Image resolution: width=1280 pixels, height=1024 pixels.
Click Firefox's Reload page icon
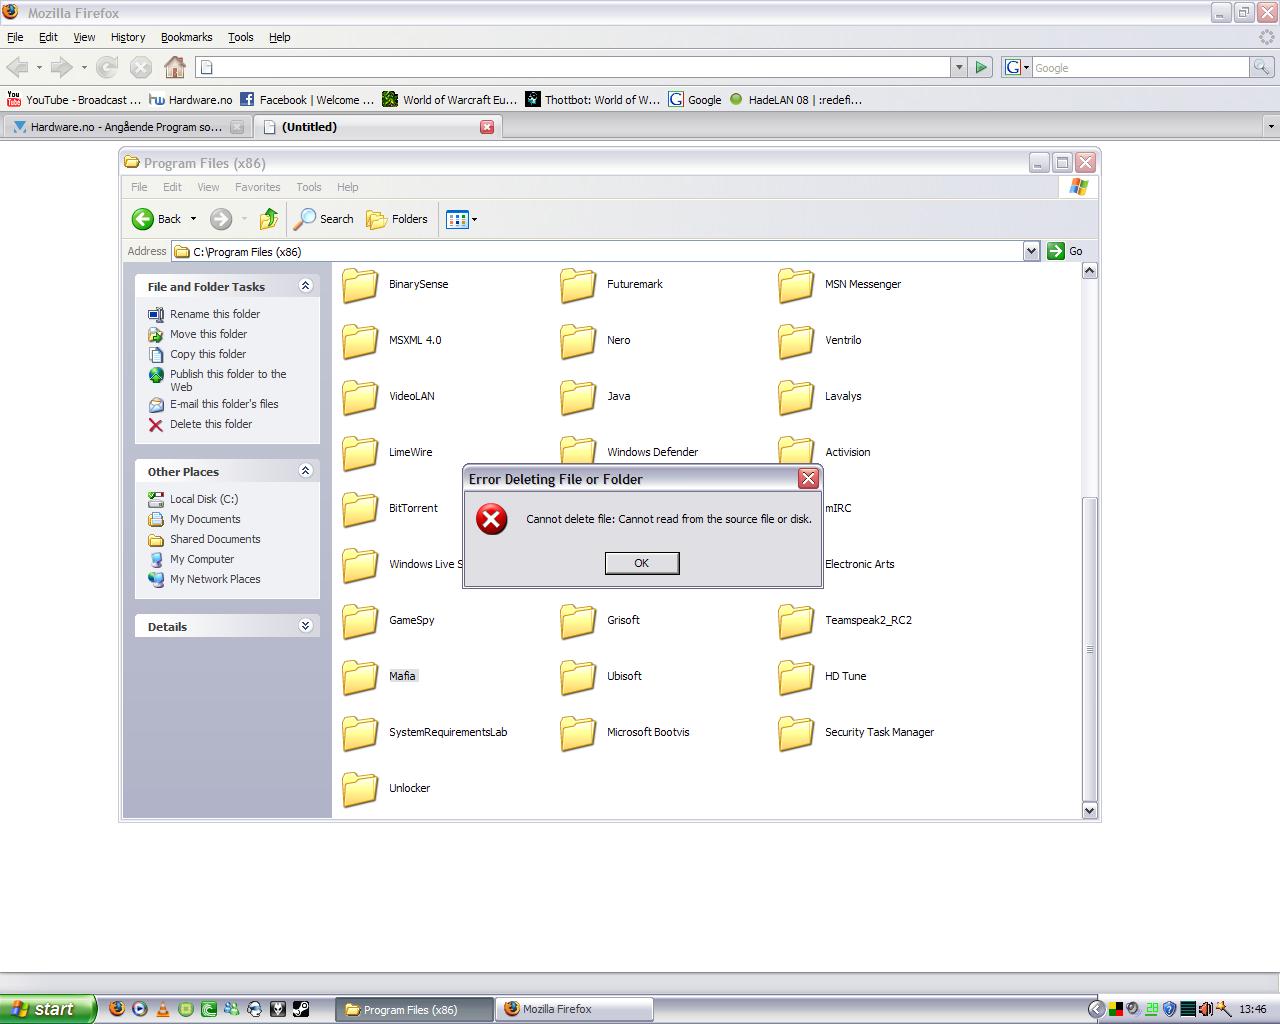point(107,67)
